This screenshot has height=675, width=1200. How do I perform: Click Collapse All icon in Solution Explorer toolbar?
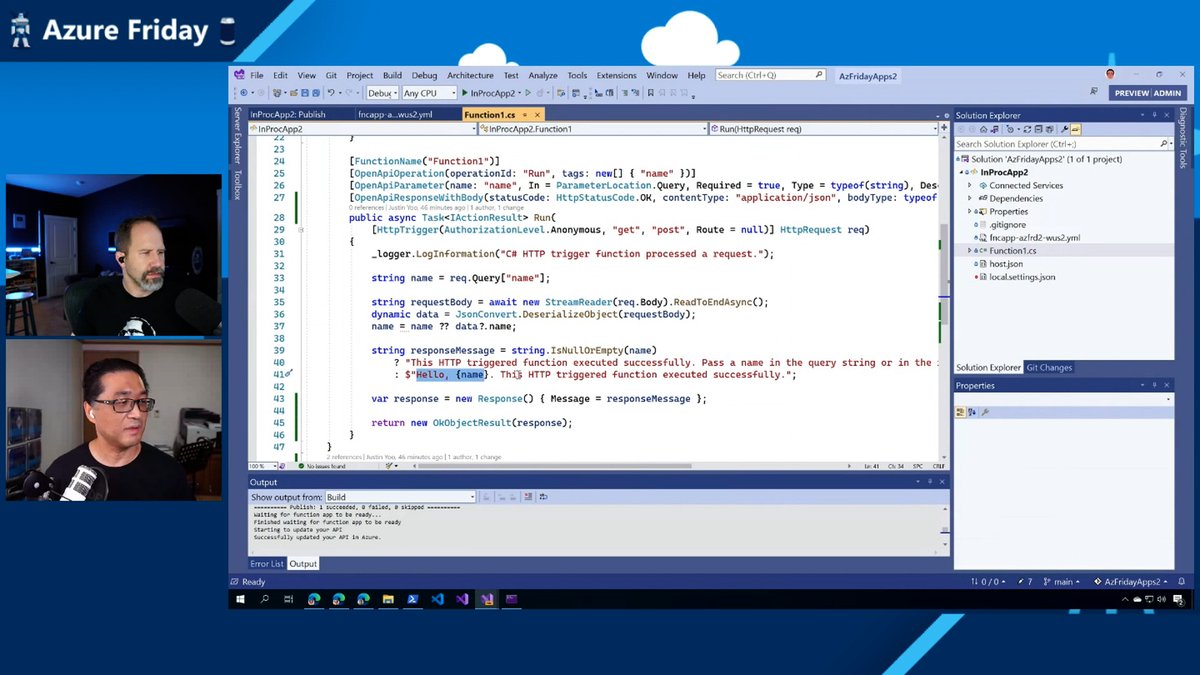[1039, 129]
